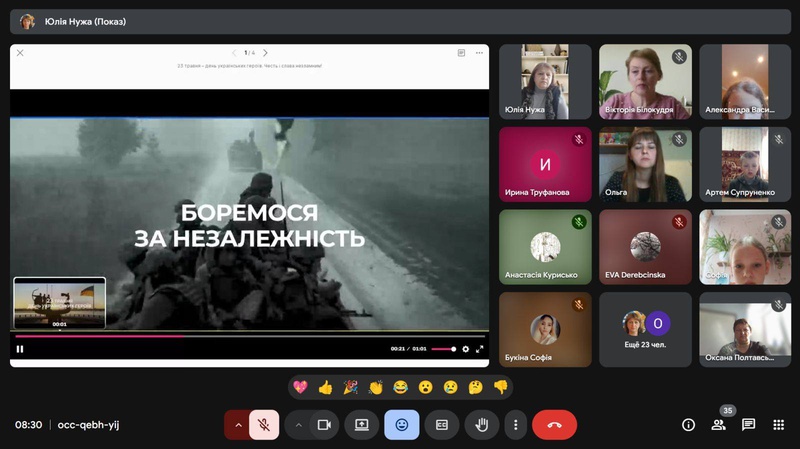
Task: Select Ольга participant tile
Action: click(645, 164)
